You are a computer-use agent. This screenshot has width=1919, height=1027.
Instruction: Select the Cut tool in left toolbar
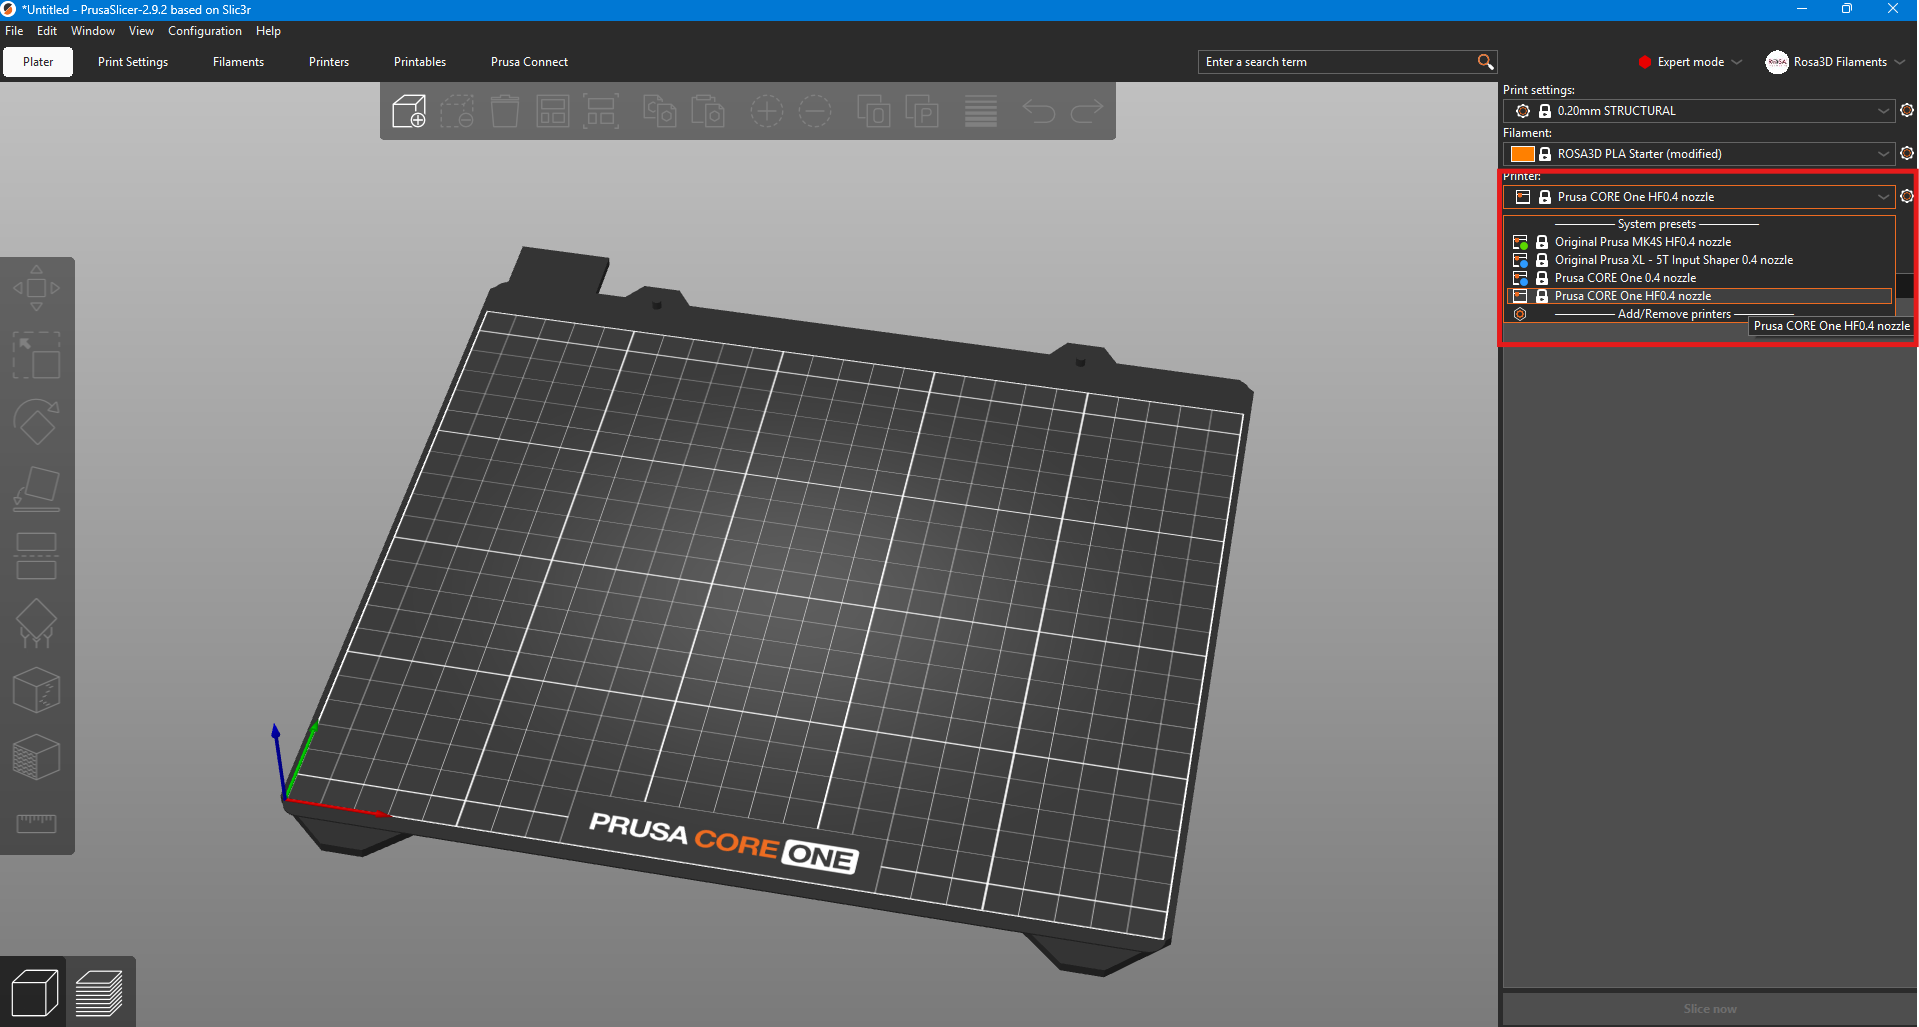pos(36,556)
